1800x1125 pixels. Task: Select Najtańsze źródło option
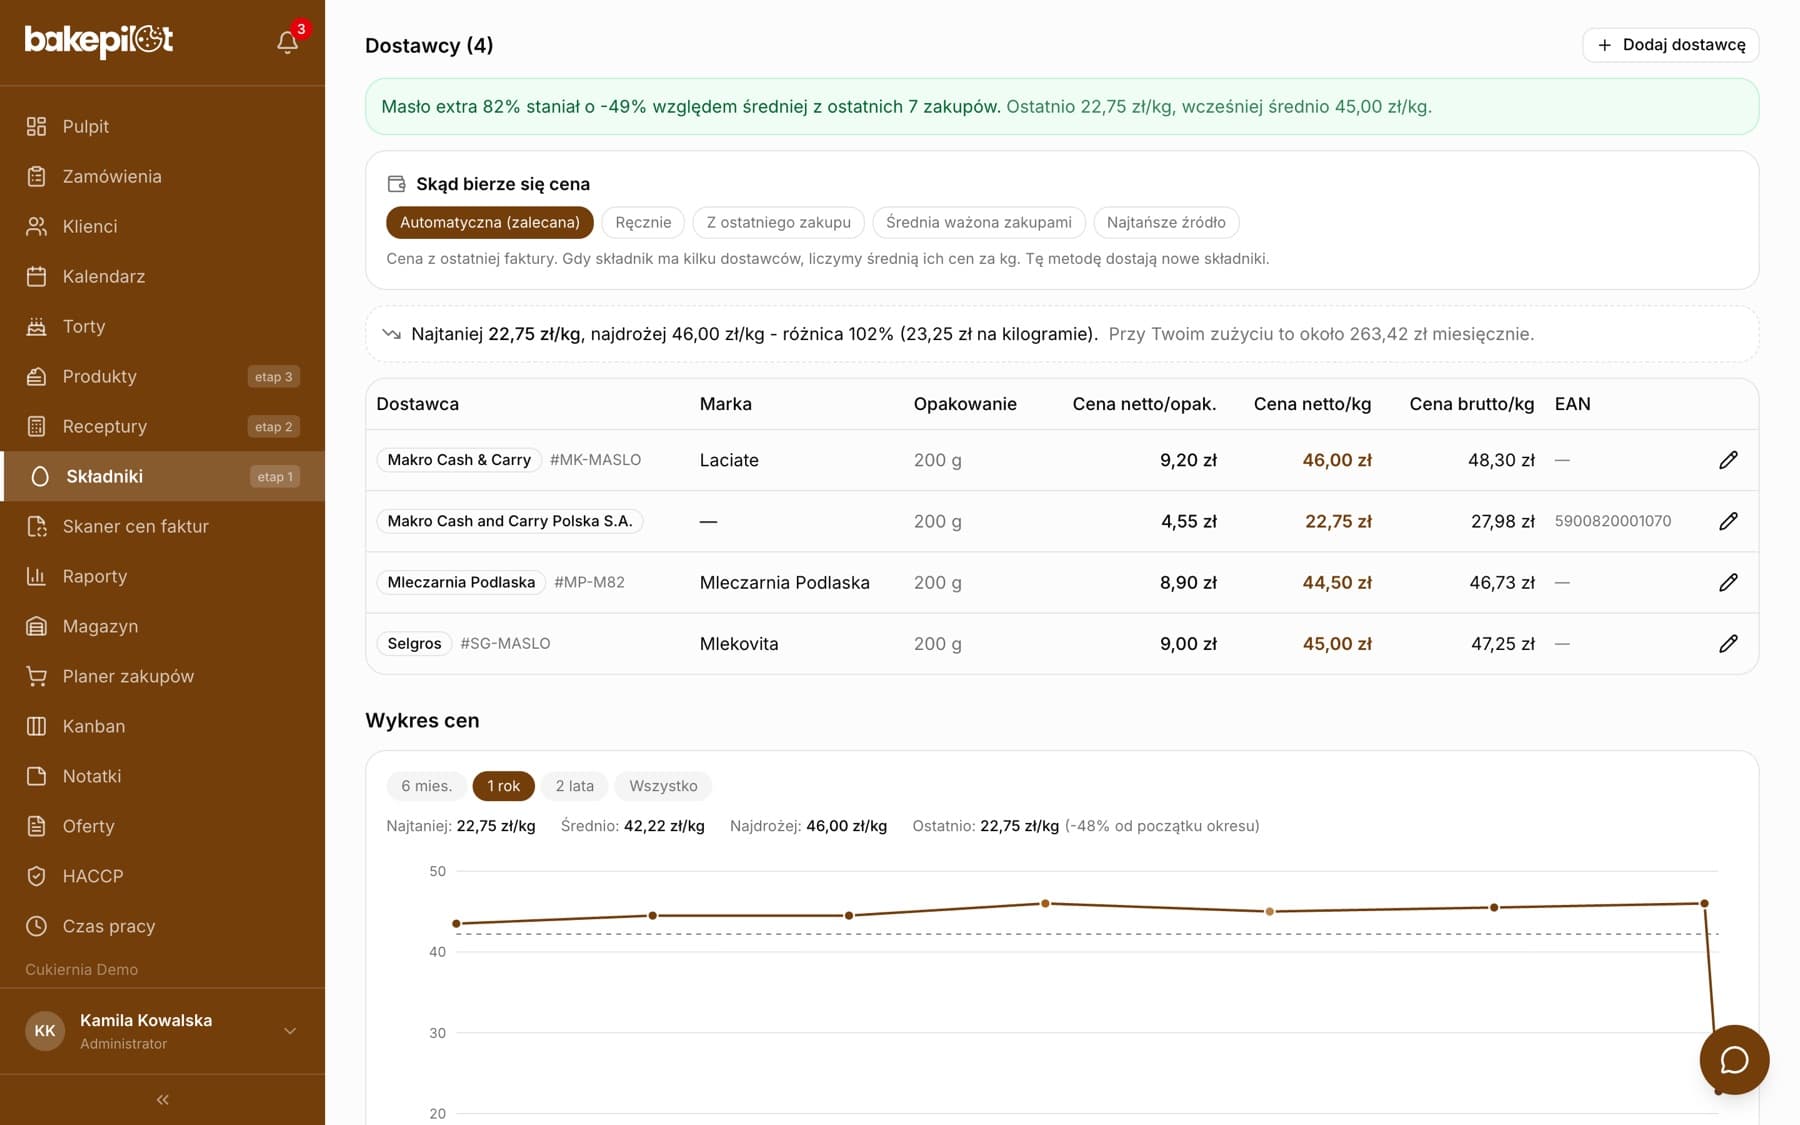(x=1166, y=222)
